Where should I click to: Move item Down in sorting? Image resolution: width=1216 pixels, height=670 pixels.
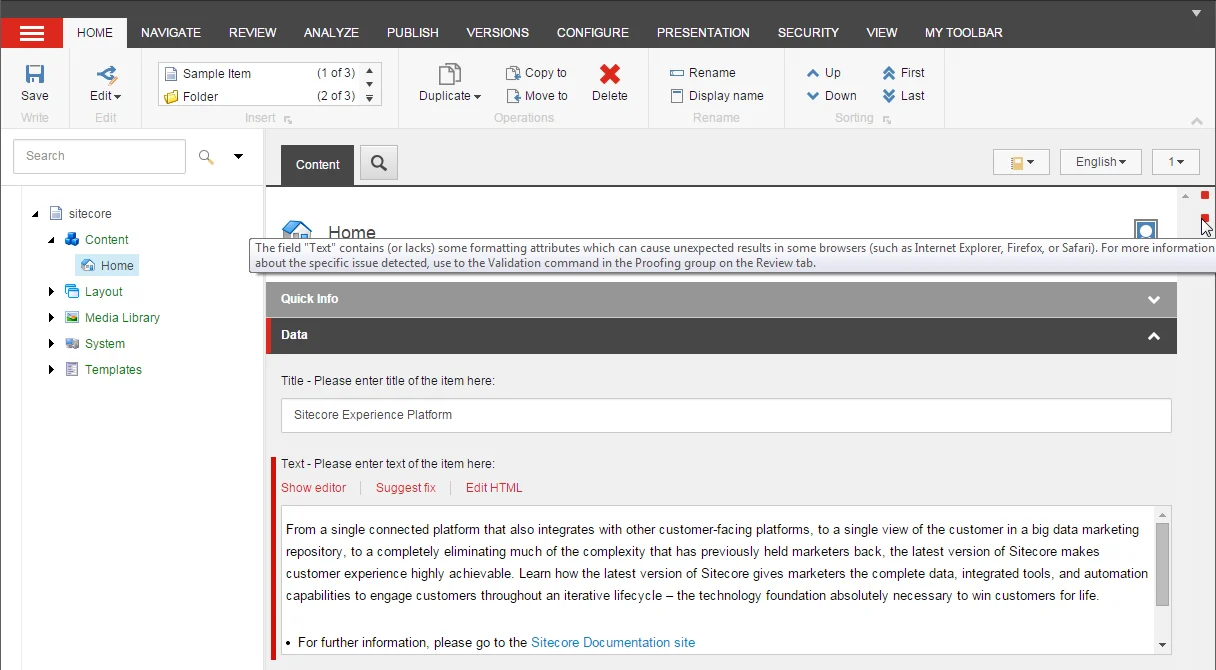coord(832,96)
